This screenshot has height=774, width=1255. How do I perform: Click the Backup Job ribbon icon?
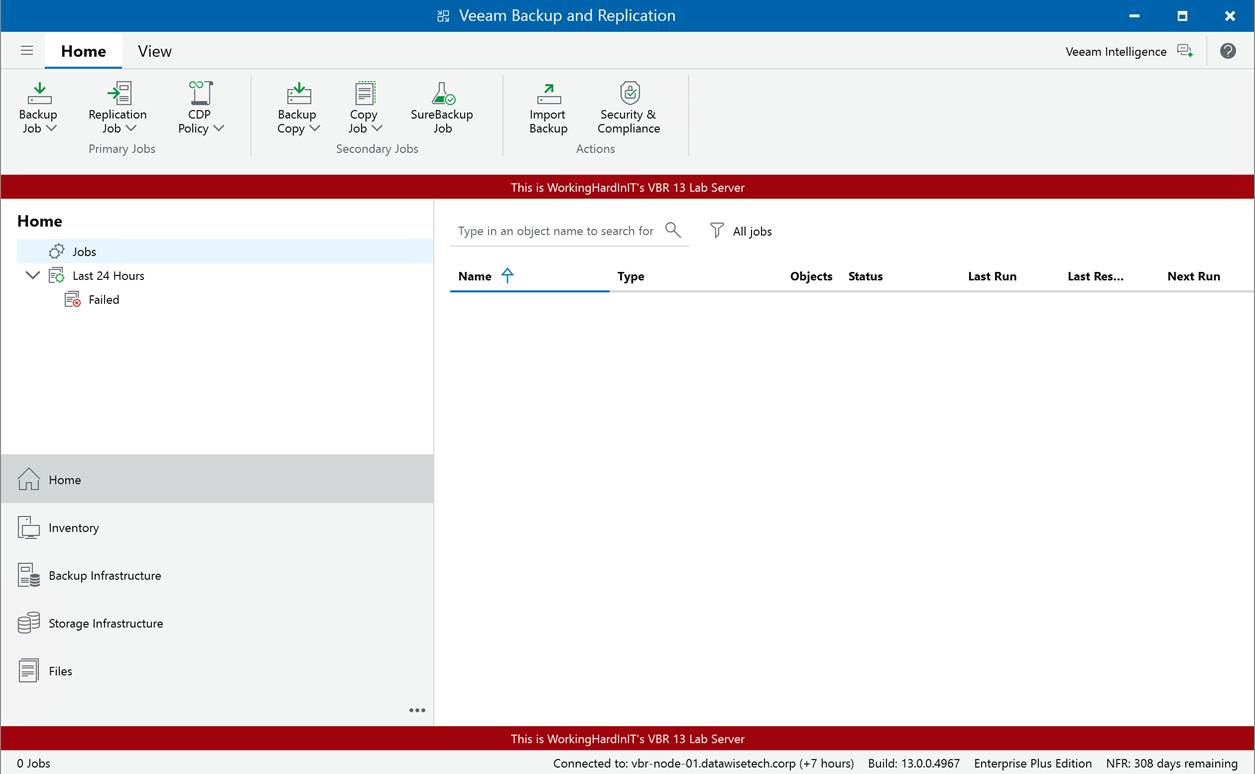[39, 95]
